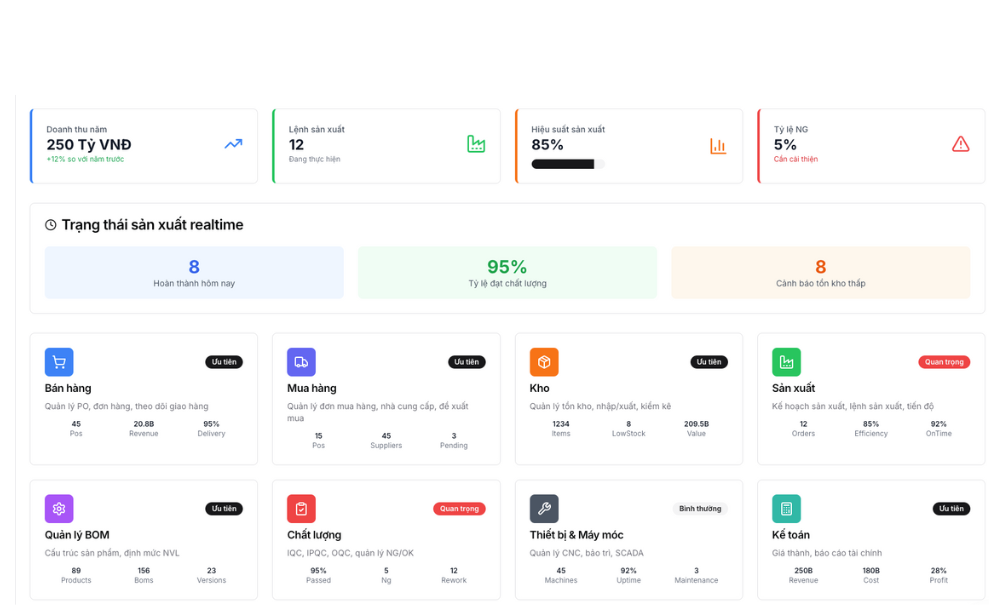Click the factory icon in Lệnh sản xuất card
The height and width of the screenshot is (616, 1000).
tap(476, 144)
